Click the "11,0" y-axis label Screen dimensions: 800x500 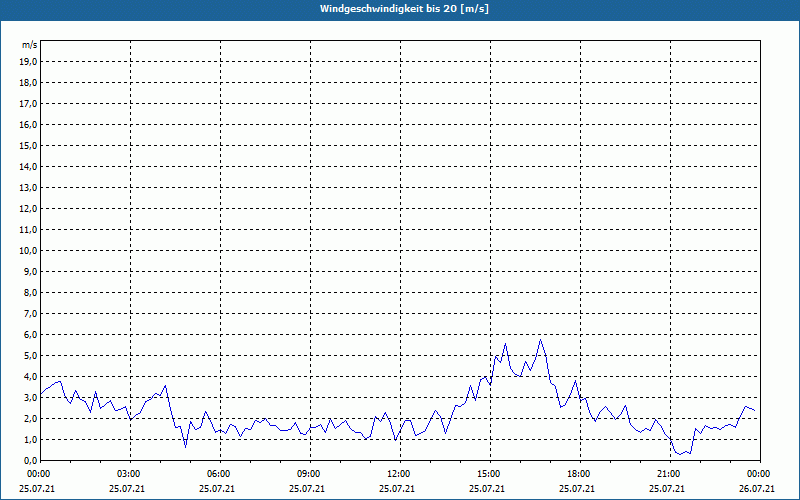tap(28, 230)
